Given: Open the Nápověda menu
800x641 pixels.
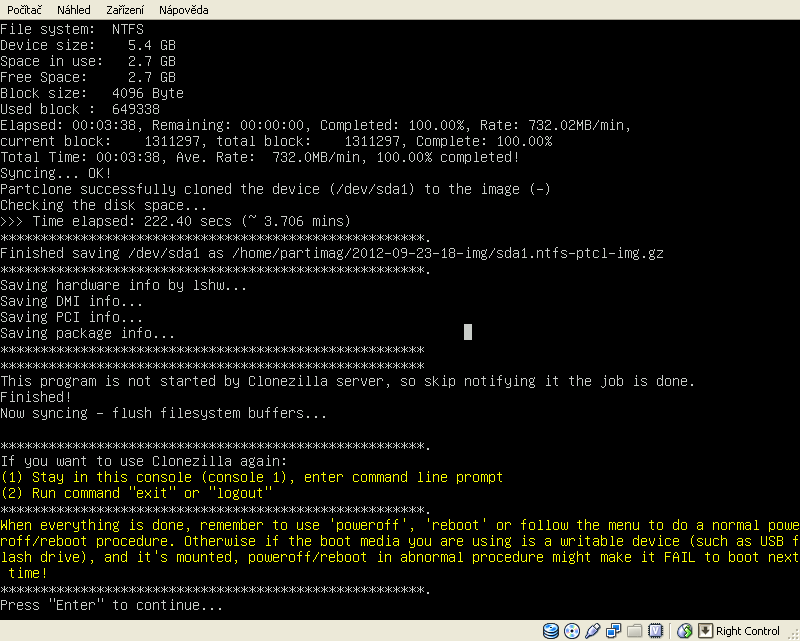Looking at the screenshot, I should click(x=184, y=9).
